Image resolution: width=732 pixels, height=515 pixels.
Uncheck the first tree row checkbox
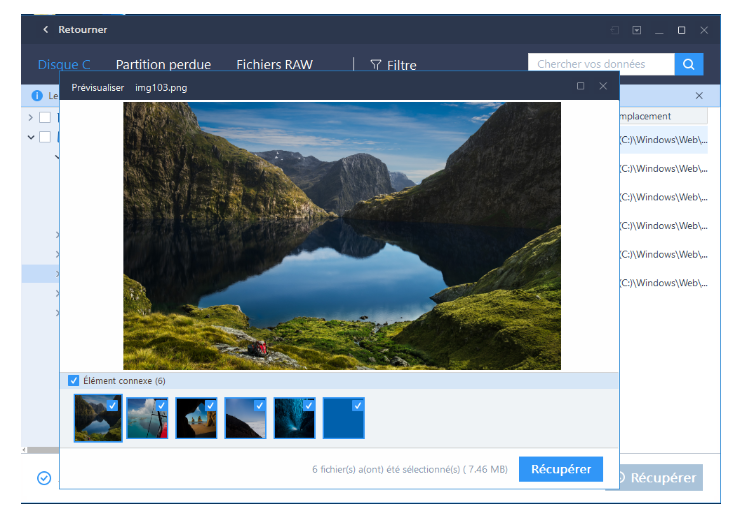pos(45,117)
